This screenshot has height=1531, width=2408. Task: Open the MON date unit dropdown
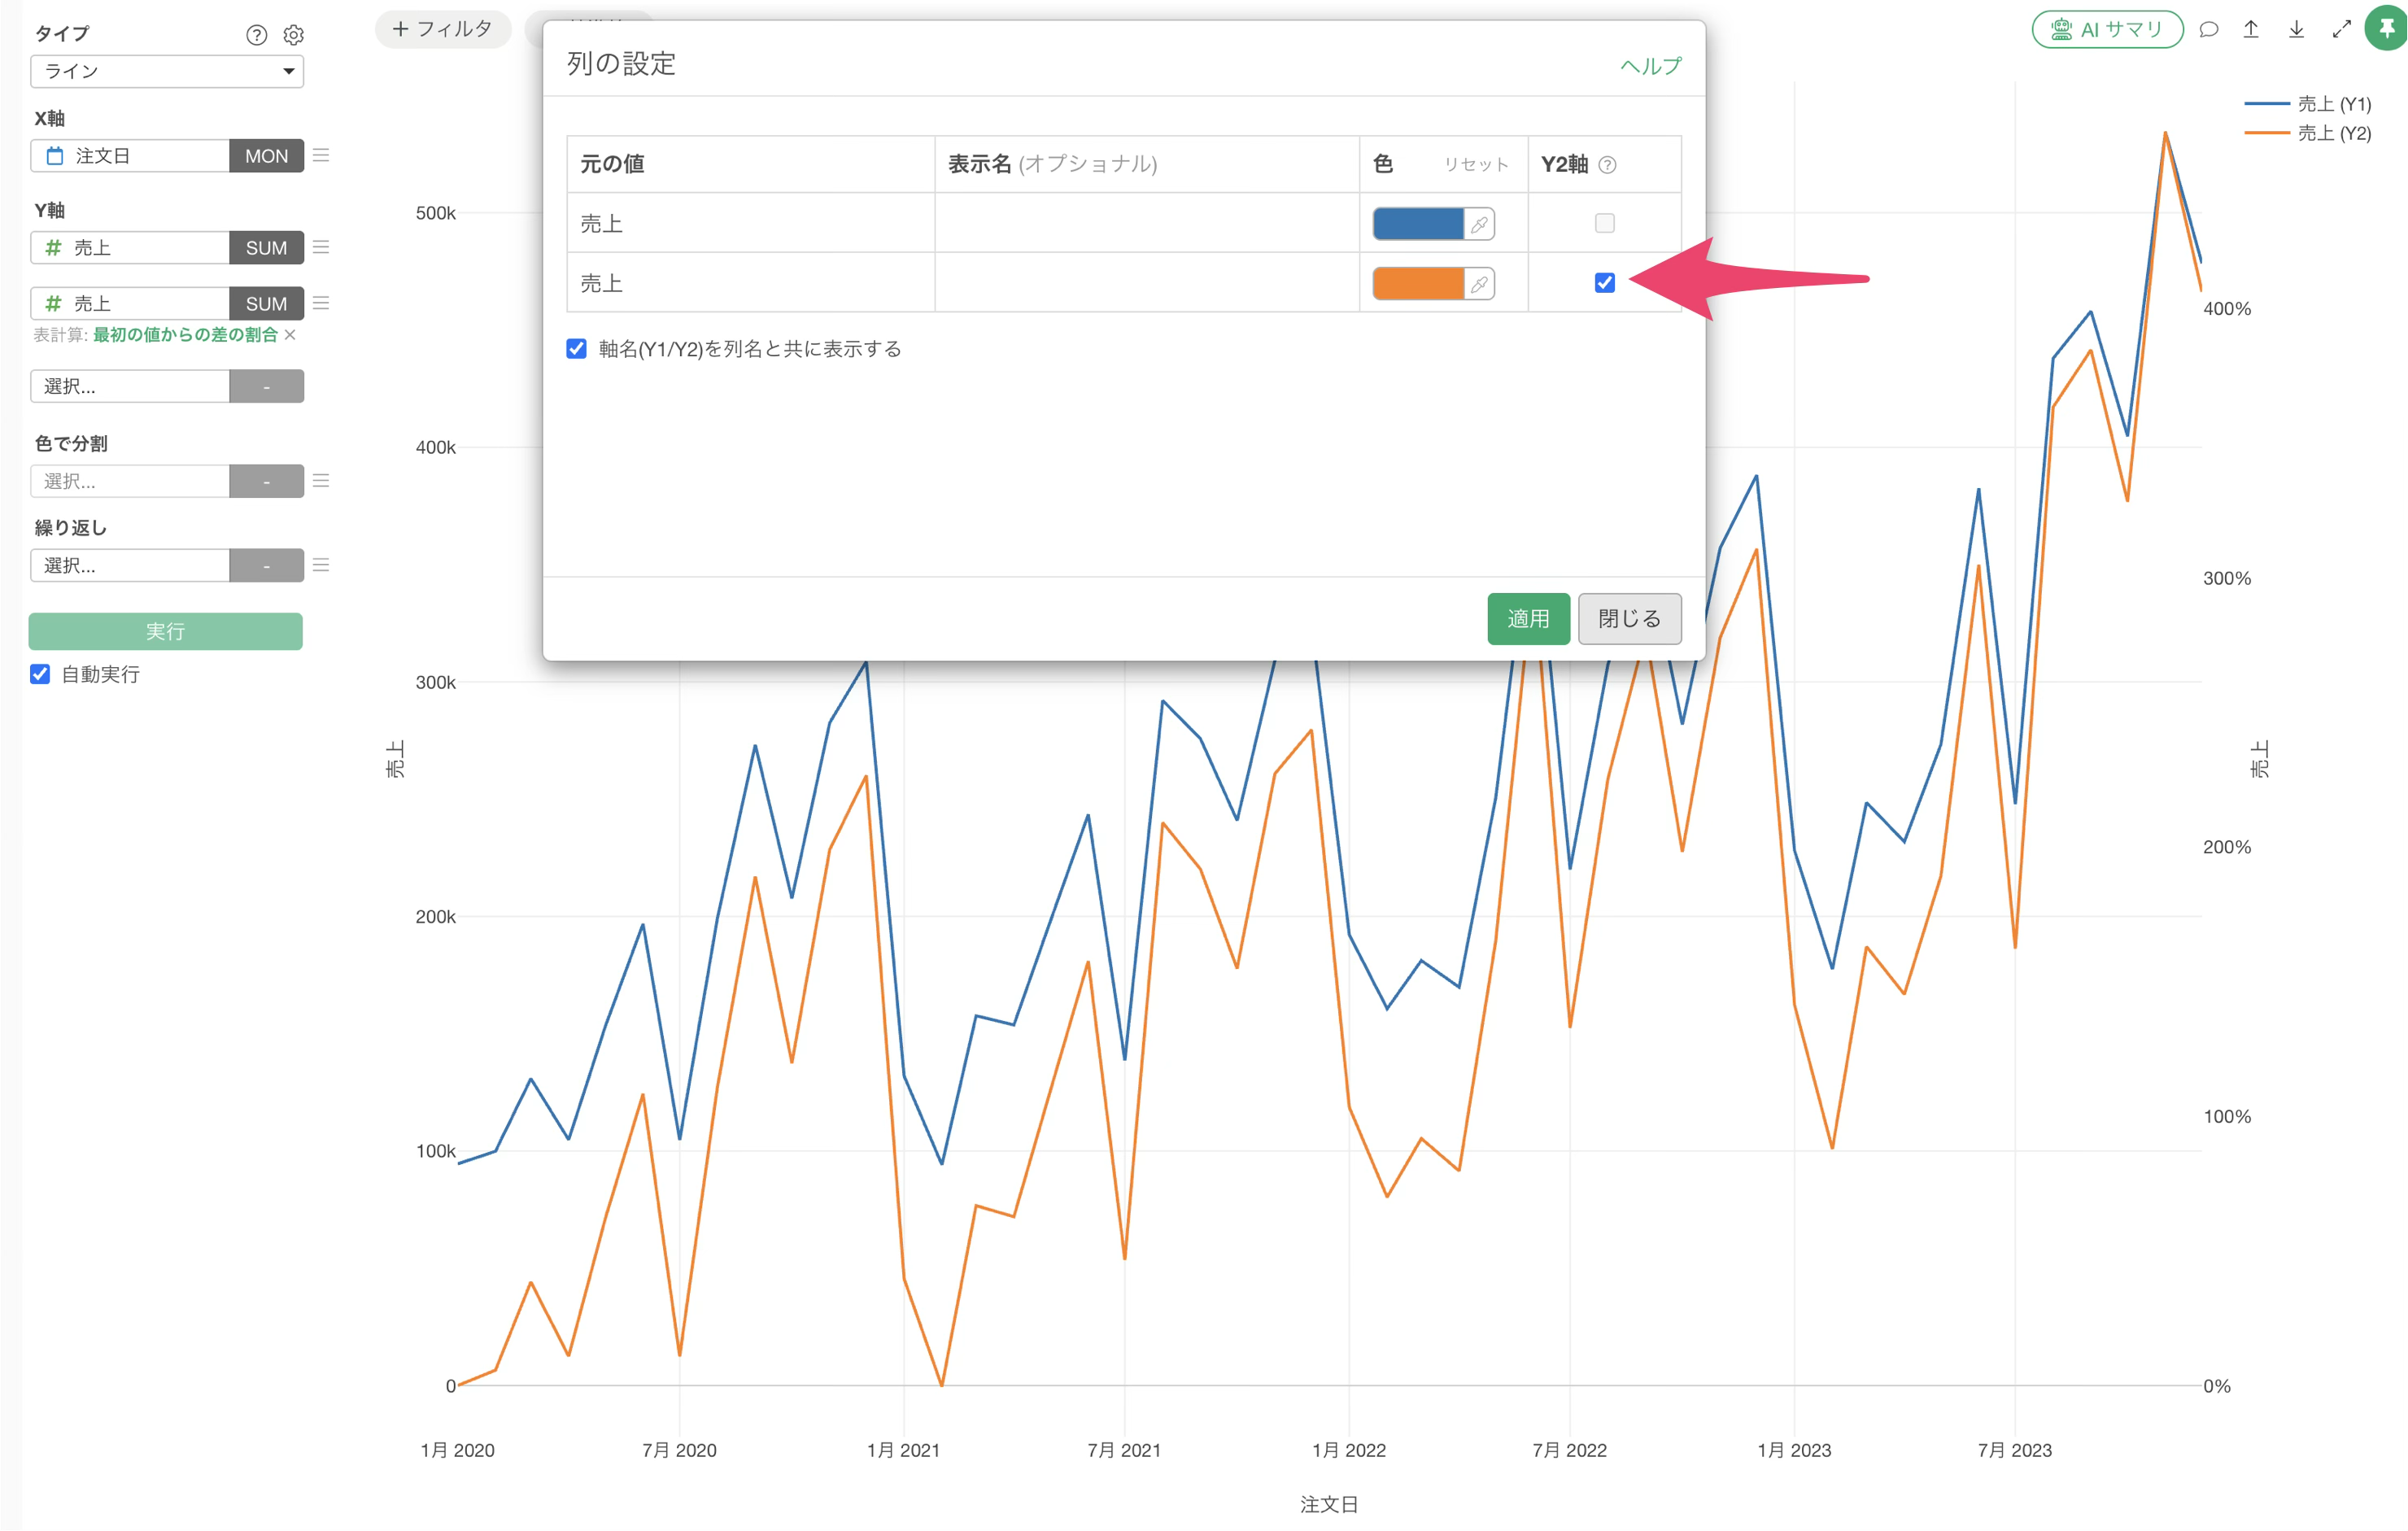[x=266, y=156]
